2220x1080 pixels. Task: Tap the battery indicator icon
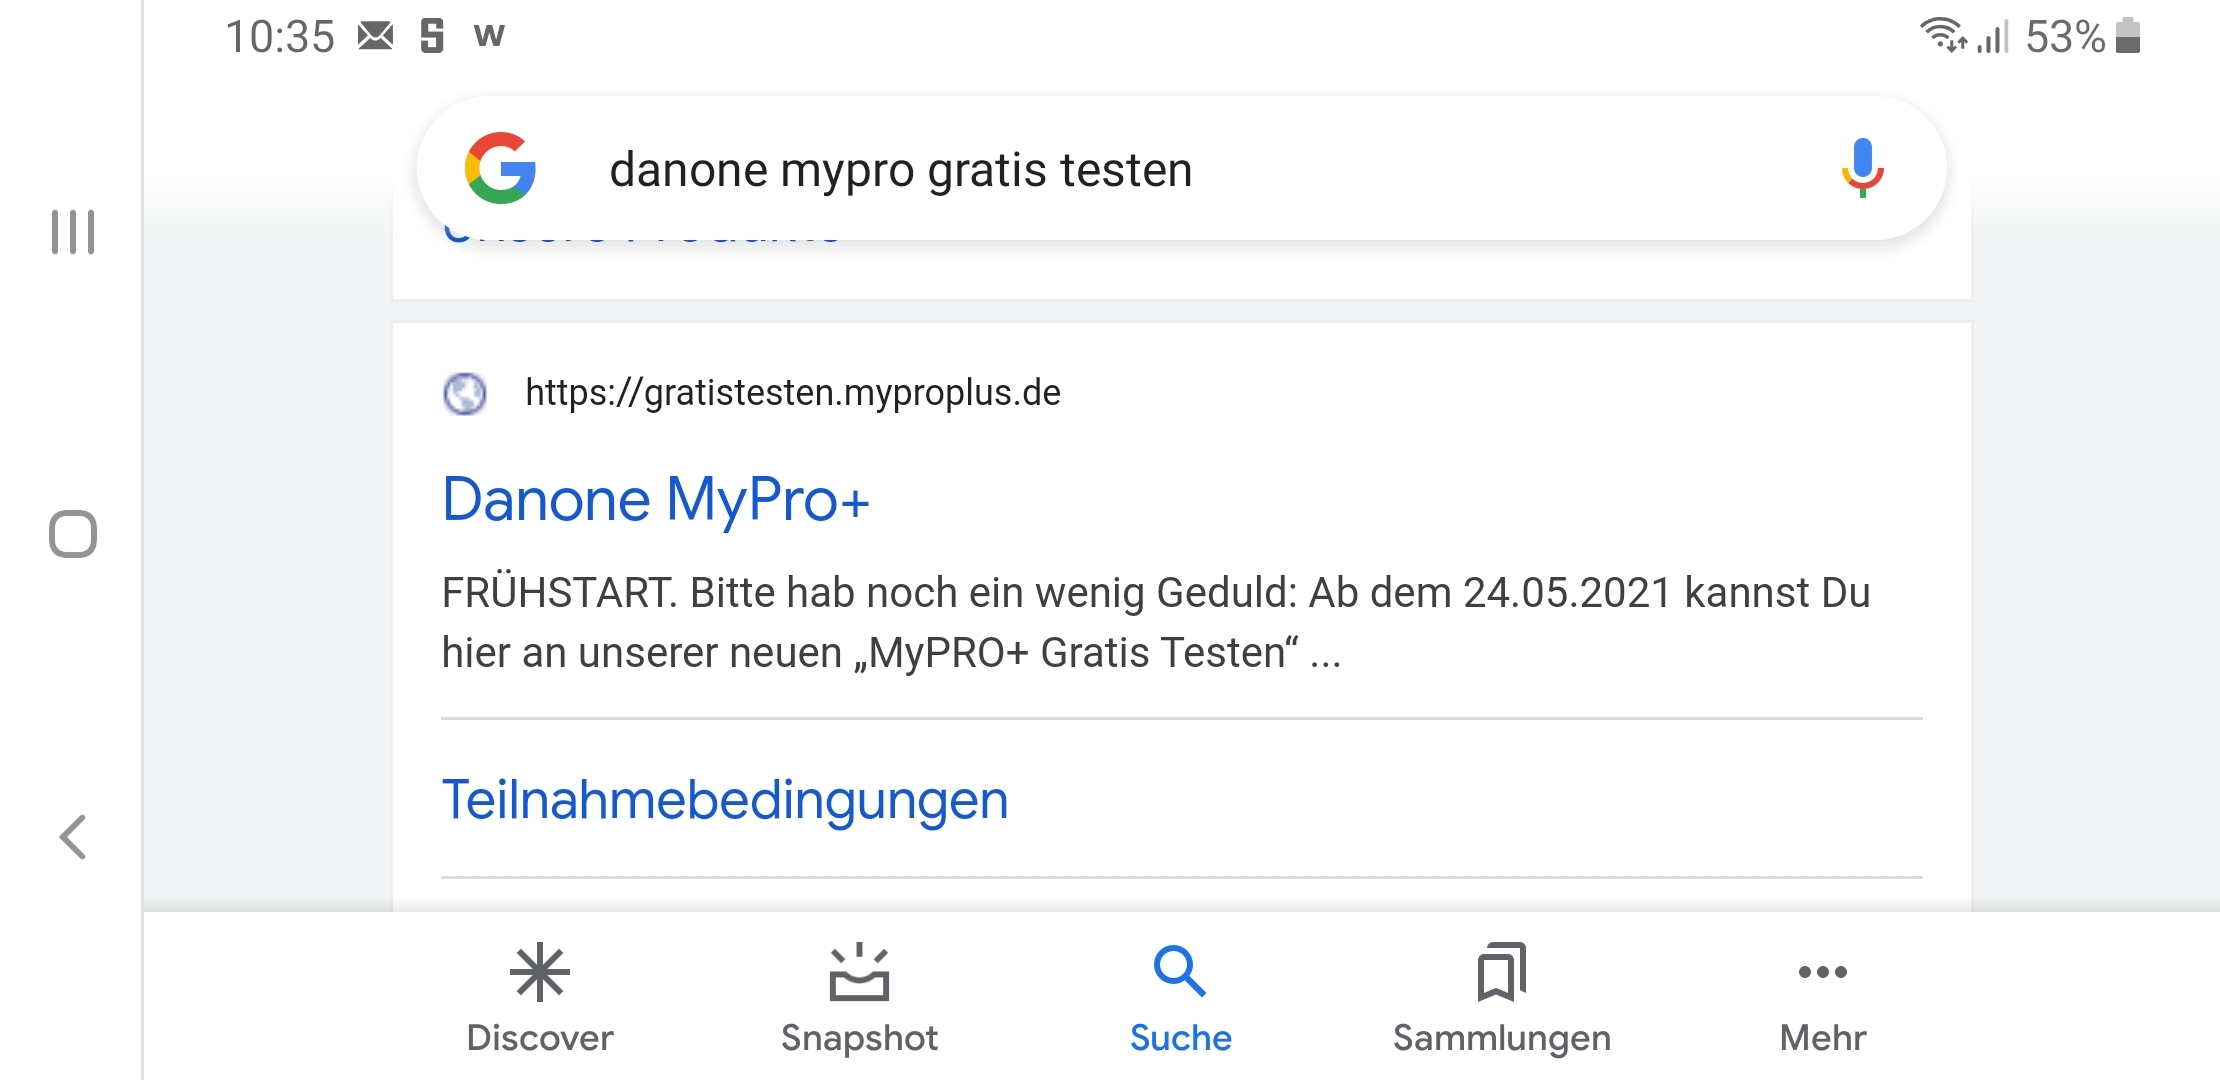[x=2129, y=36]
